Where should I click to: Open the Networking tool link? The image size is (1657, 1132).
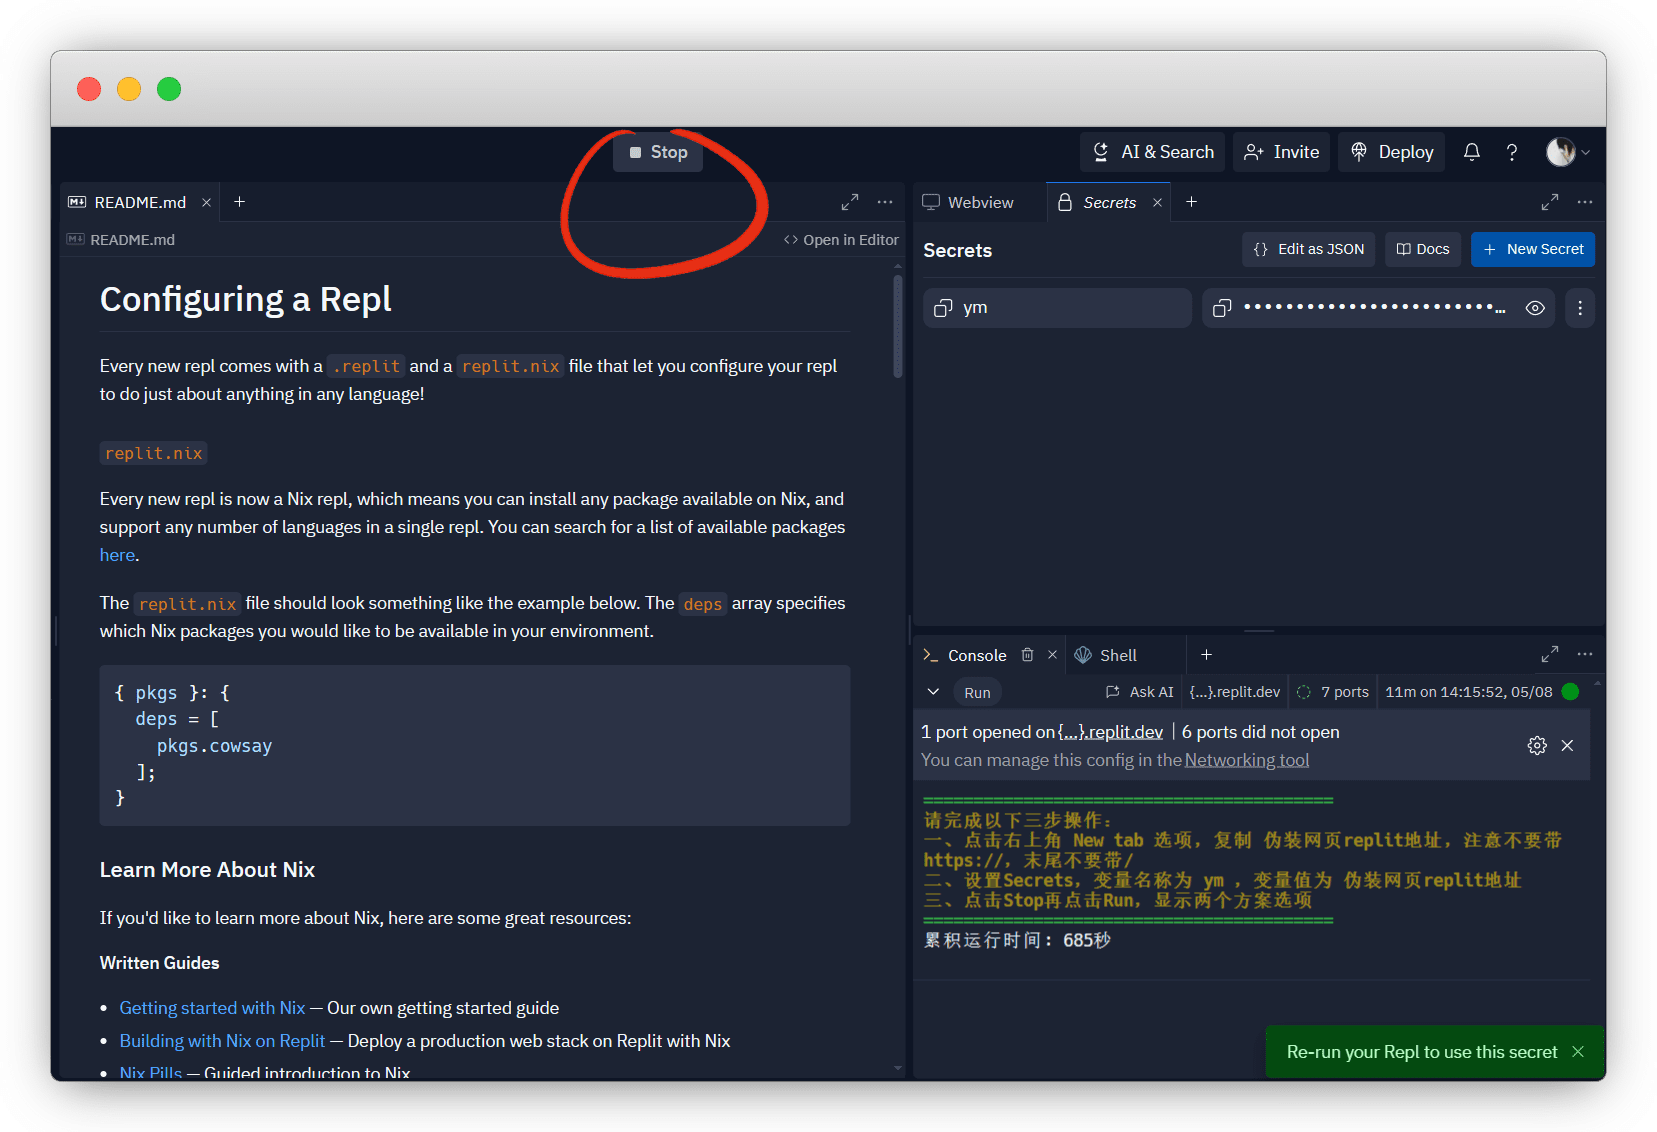[x=1247, y=760]
